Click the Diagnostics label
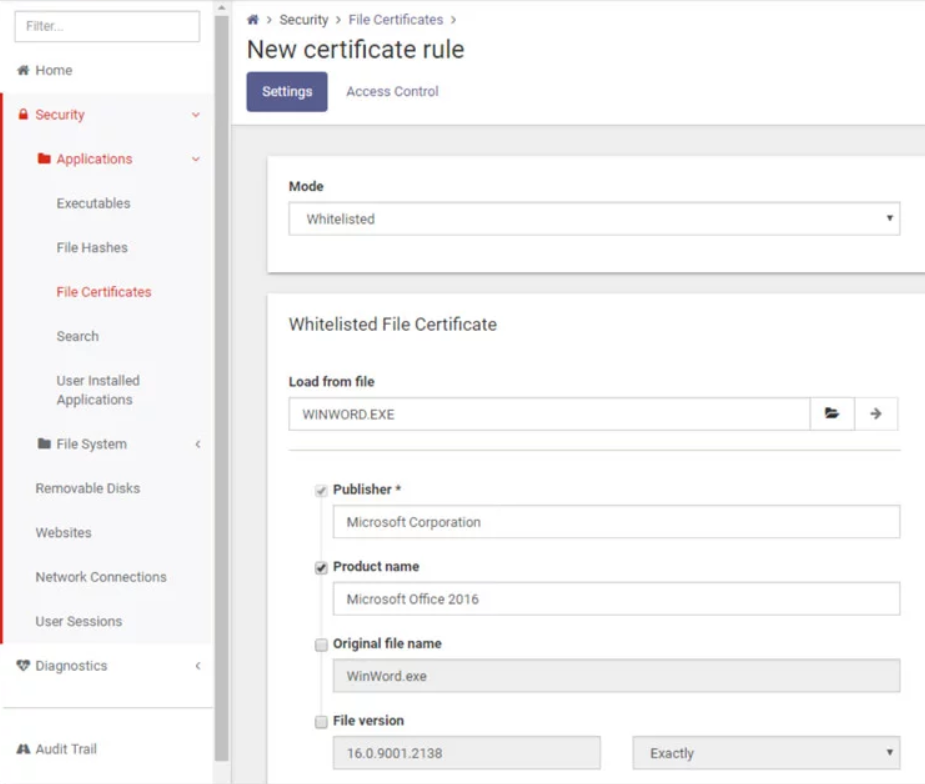Viewport: 925px width, 784px height. [x=71, y=665]
